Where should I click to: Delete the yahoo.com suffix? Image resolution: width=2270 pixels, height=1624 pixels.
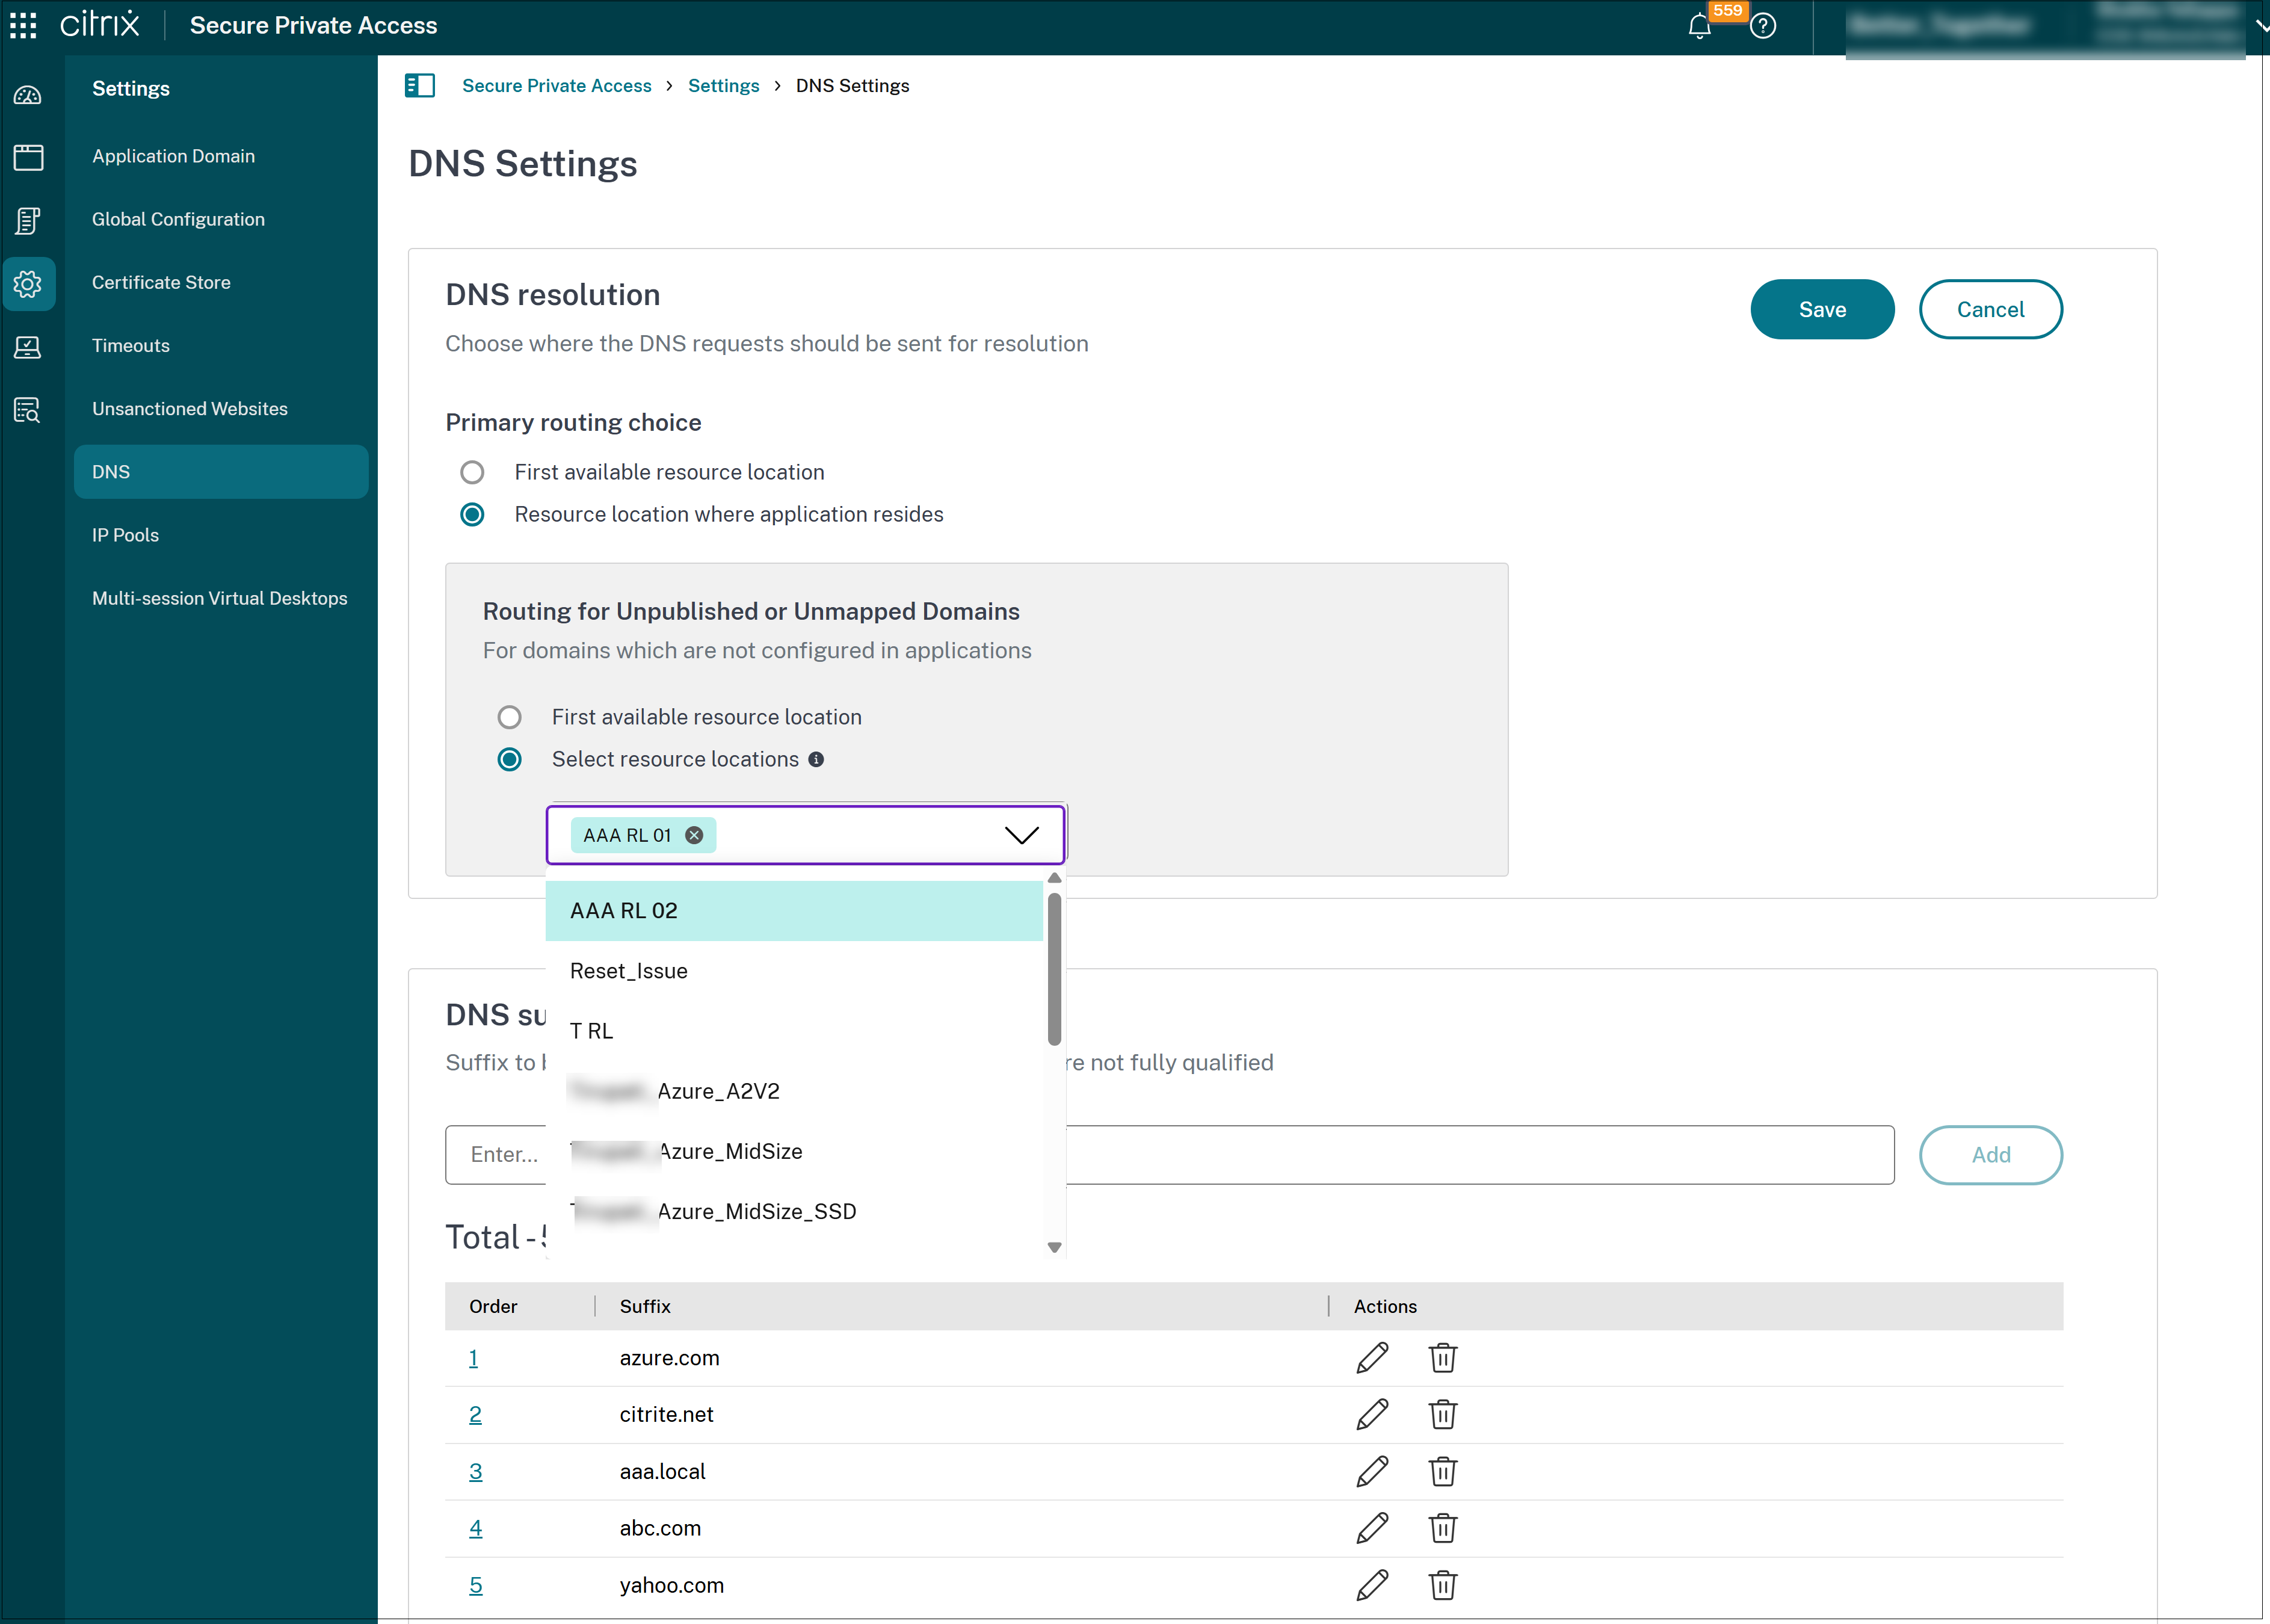[x=1443, y=1585]
